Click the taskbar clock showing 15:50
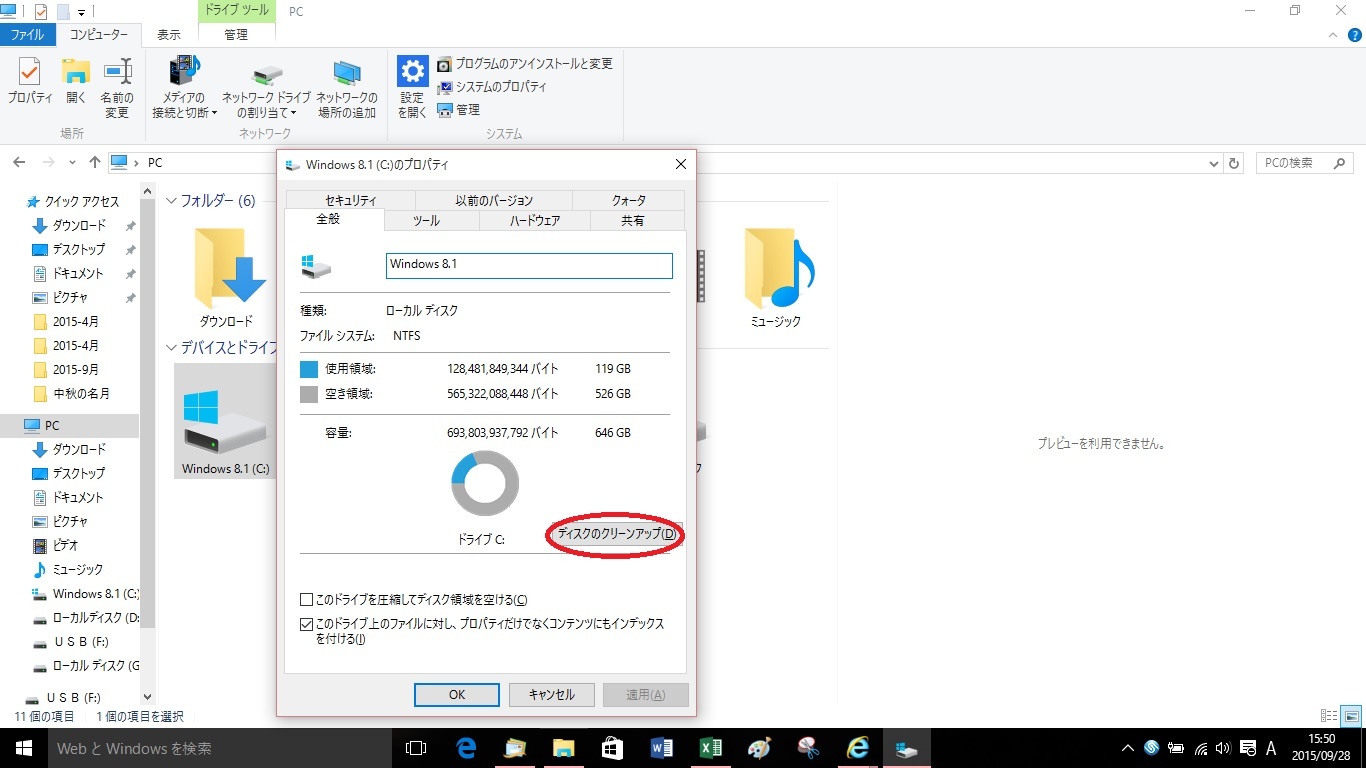The height and width of the screenshot is (768, 1366). point(1321,748)
